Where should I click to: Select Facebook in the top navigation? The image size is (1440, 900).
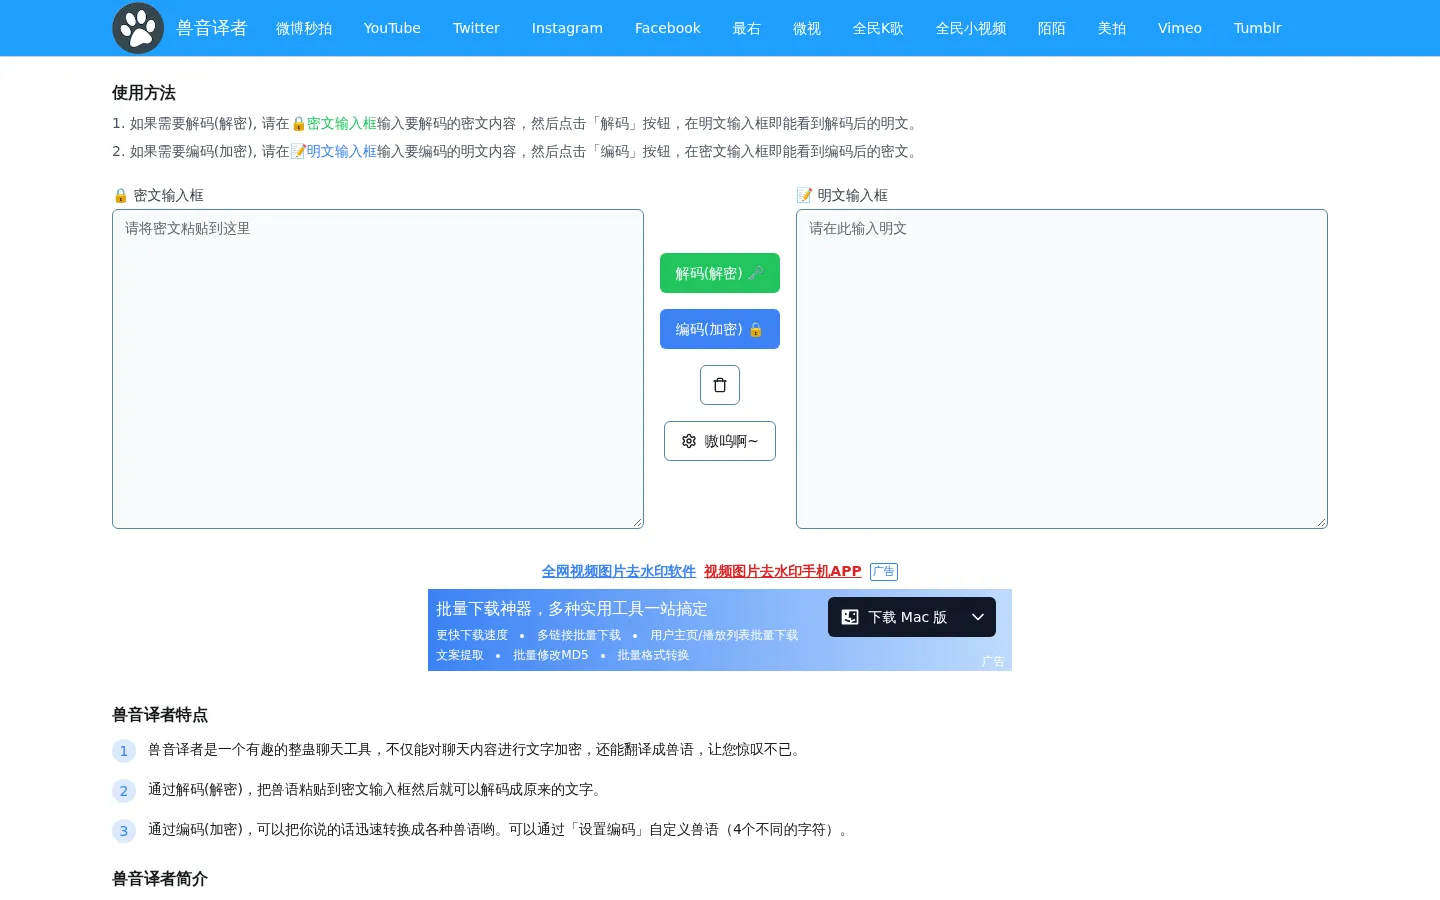point(668,28)
